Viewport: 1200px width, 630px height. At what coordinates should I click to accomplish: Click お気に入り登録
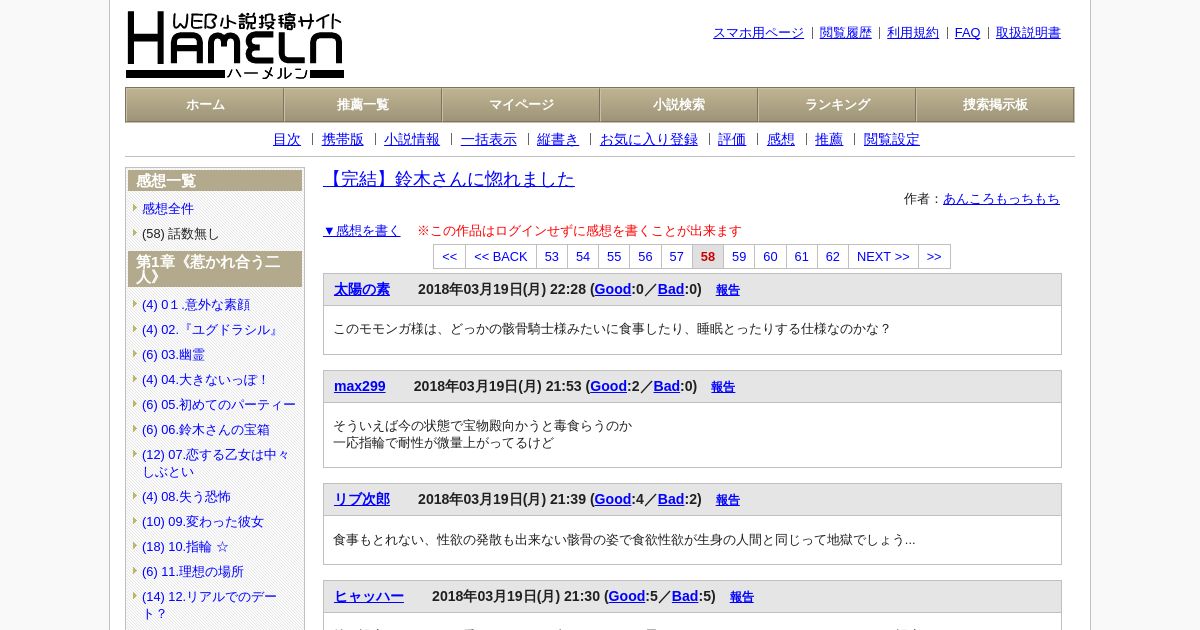tap(649, 140)
